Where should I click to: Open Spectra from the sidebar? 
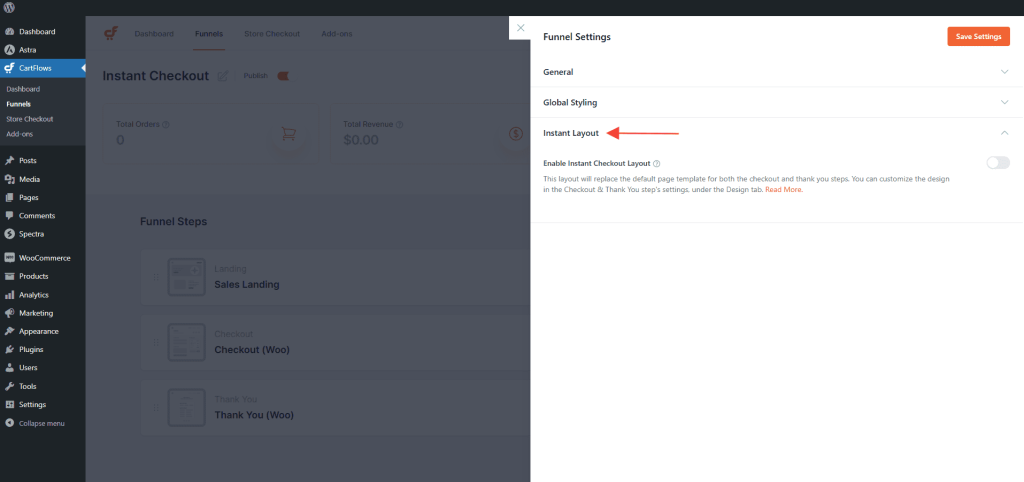[x=31, y=234]
